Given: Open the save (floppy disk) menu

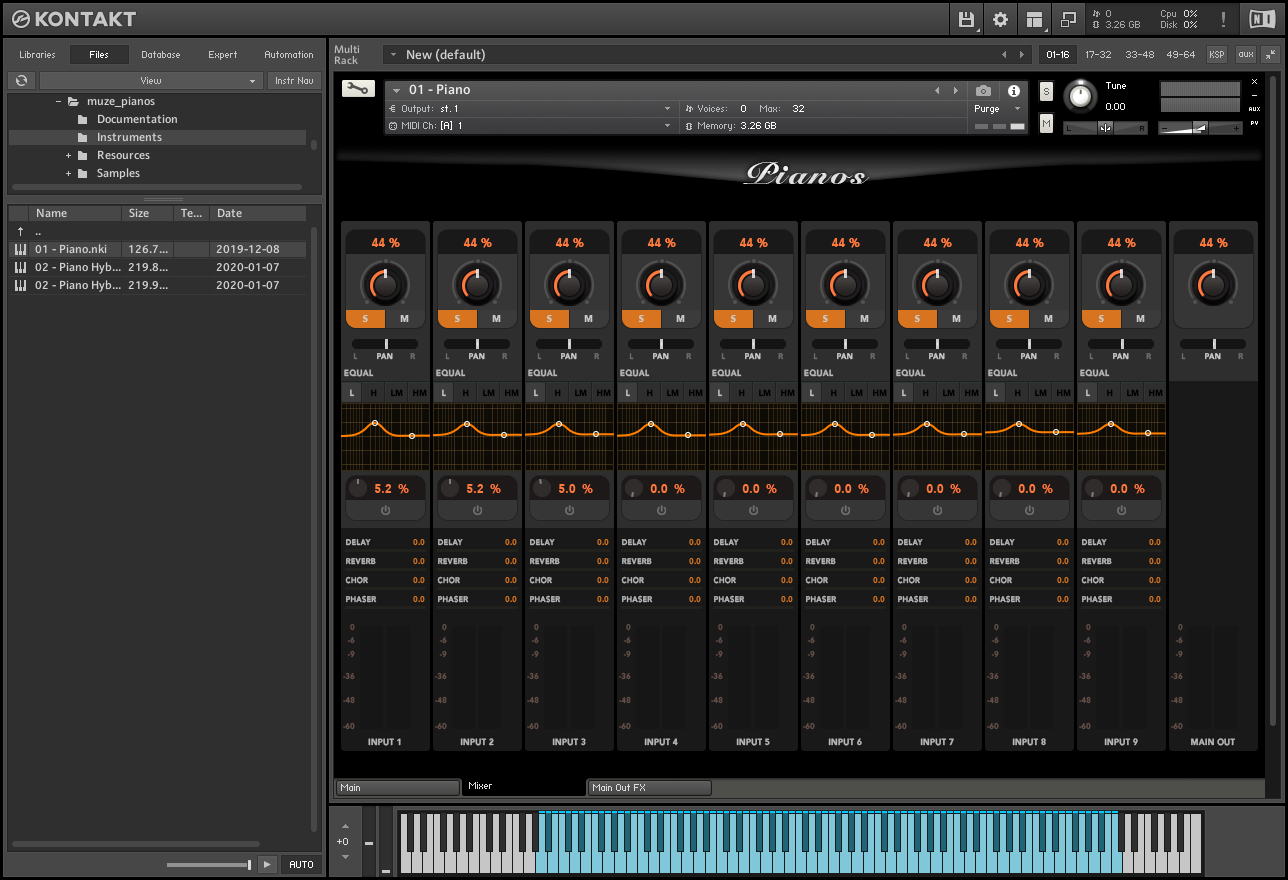Looking at the screenshot, I should tap(966, 19).
